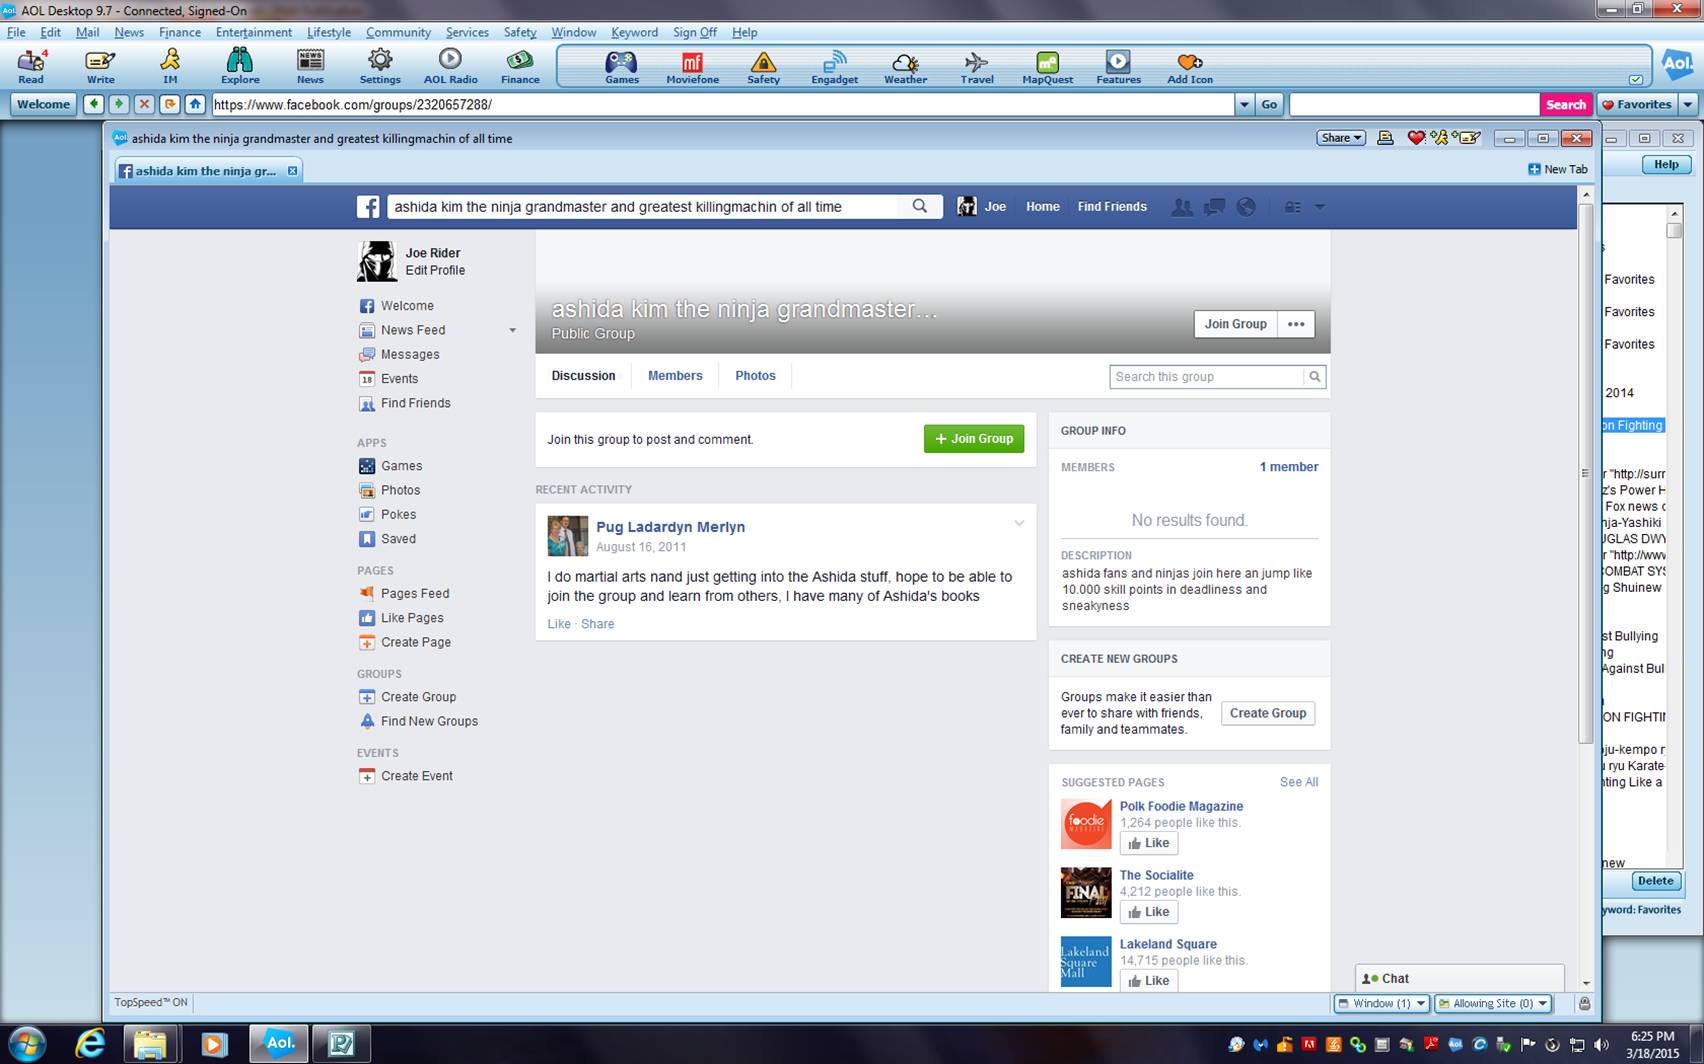Click the Safety warning icon

[763, 67]
